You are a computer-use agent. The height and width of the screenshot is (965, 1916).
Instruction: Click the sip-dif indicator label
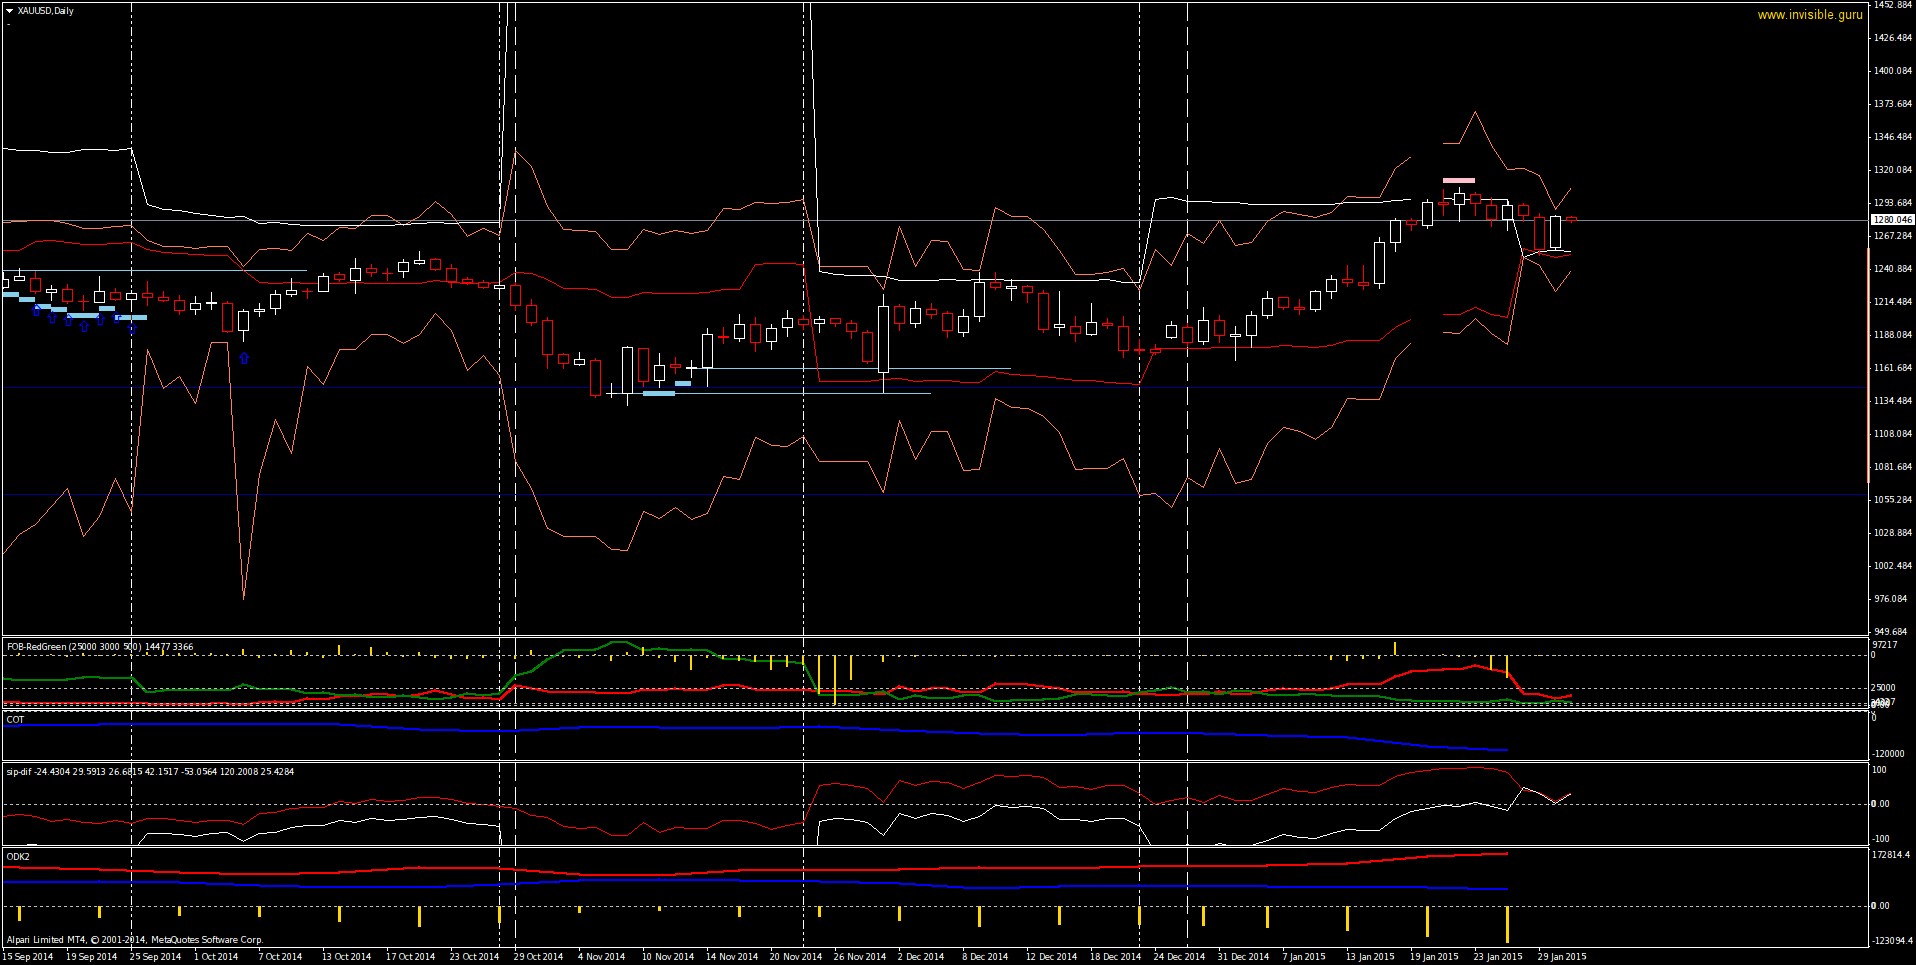coord(150,772)
